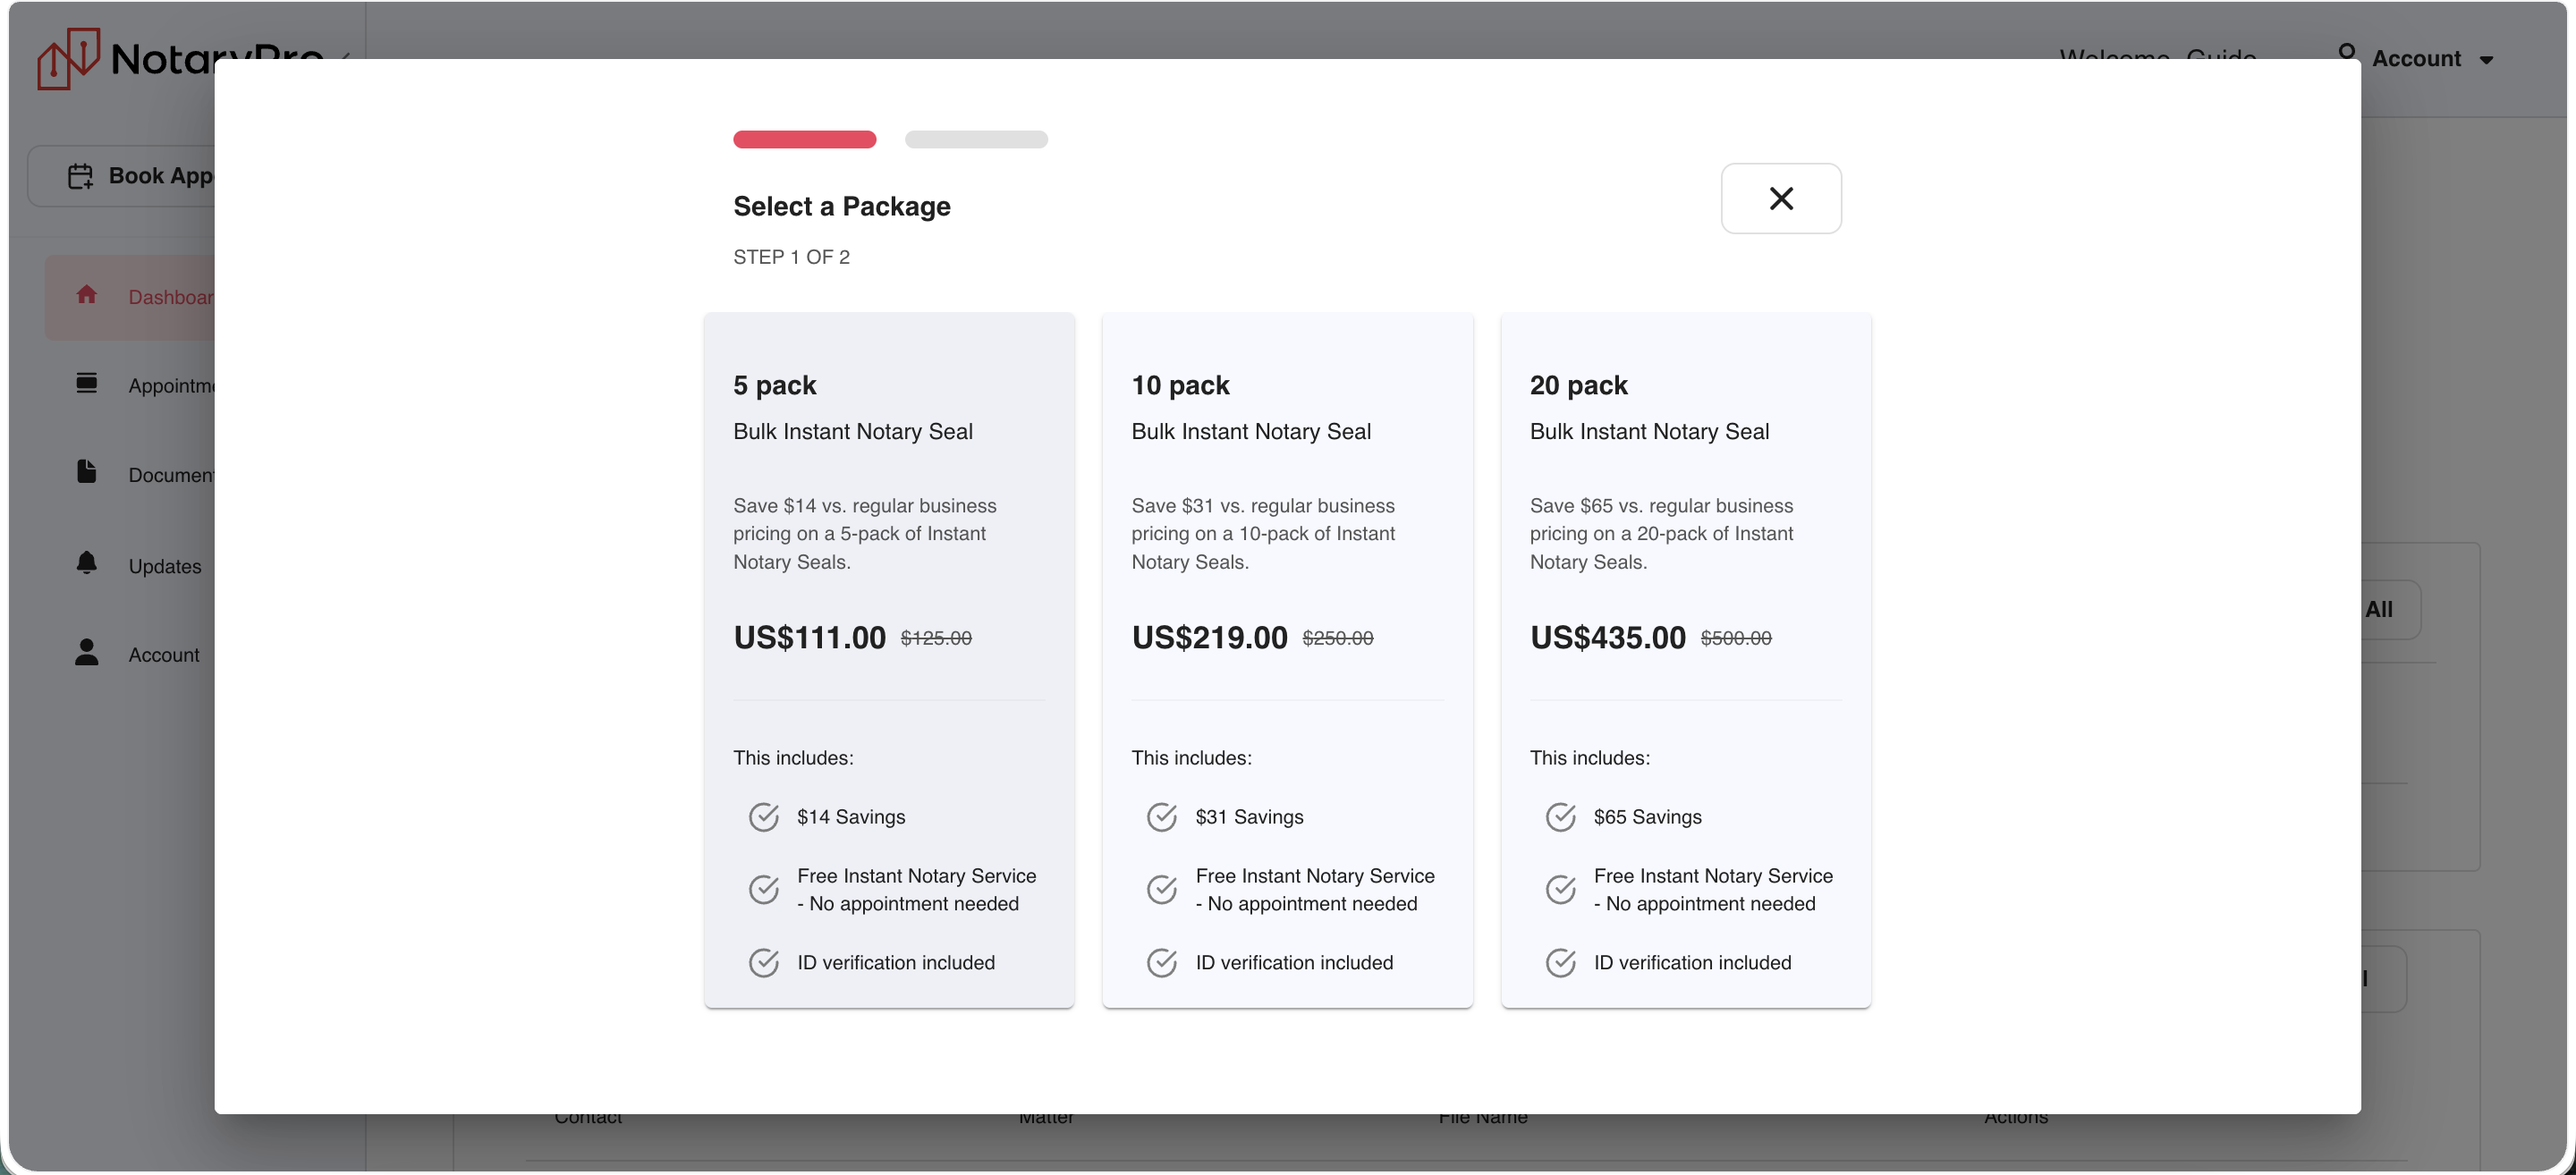Click the struck-through $125.00 price
The image size is (2576, 1175).
[x=936, y=638]
